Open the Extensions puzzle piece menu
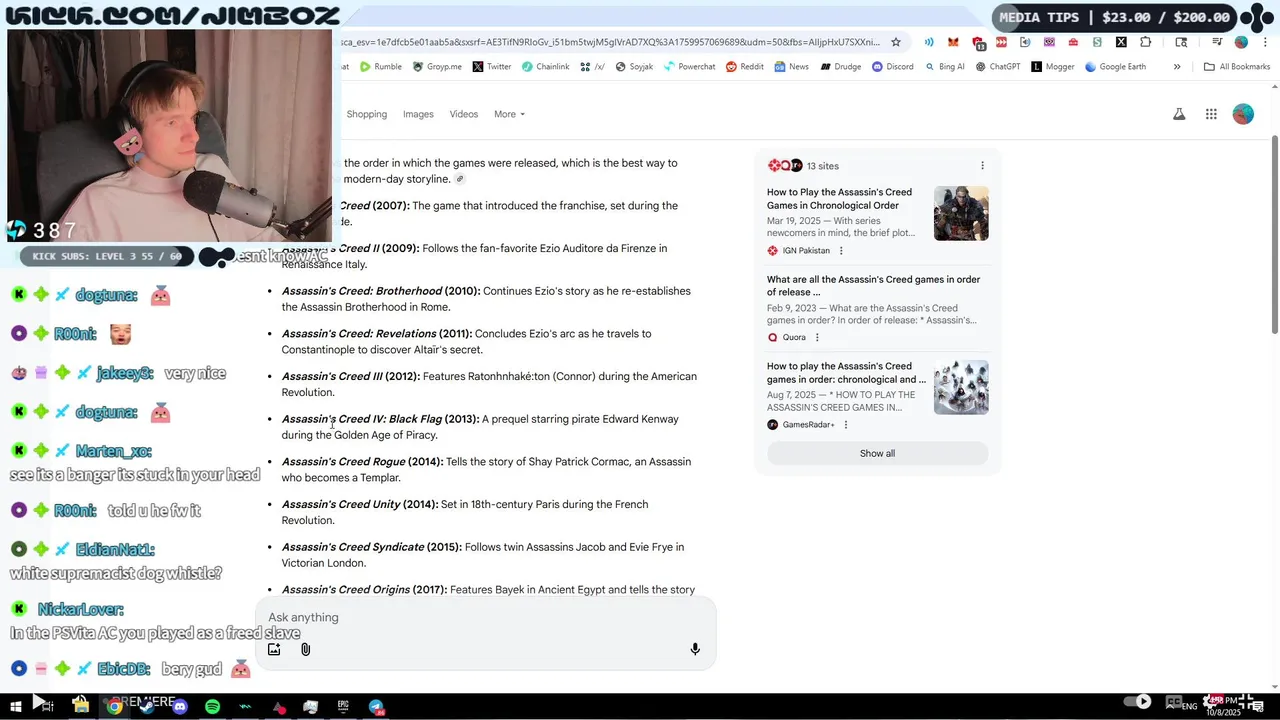1280x720 pixels. [1146, 42]
